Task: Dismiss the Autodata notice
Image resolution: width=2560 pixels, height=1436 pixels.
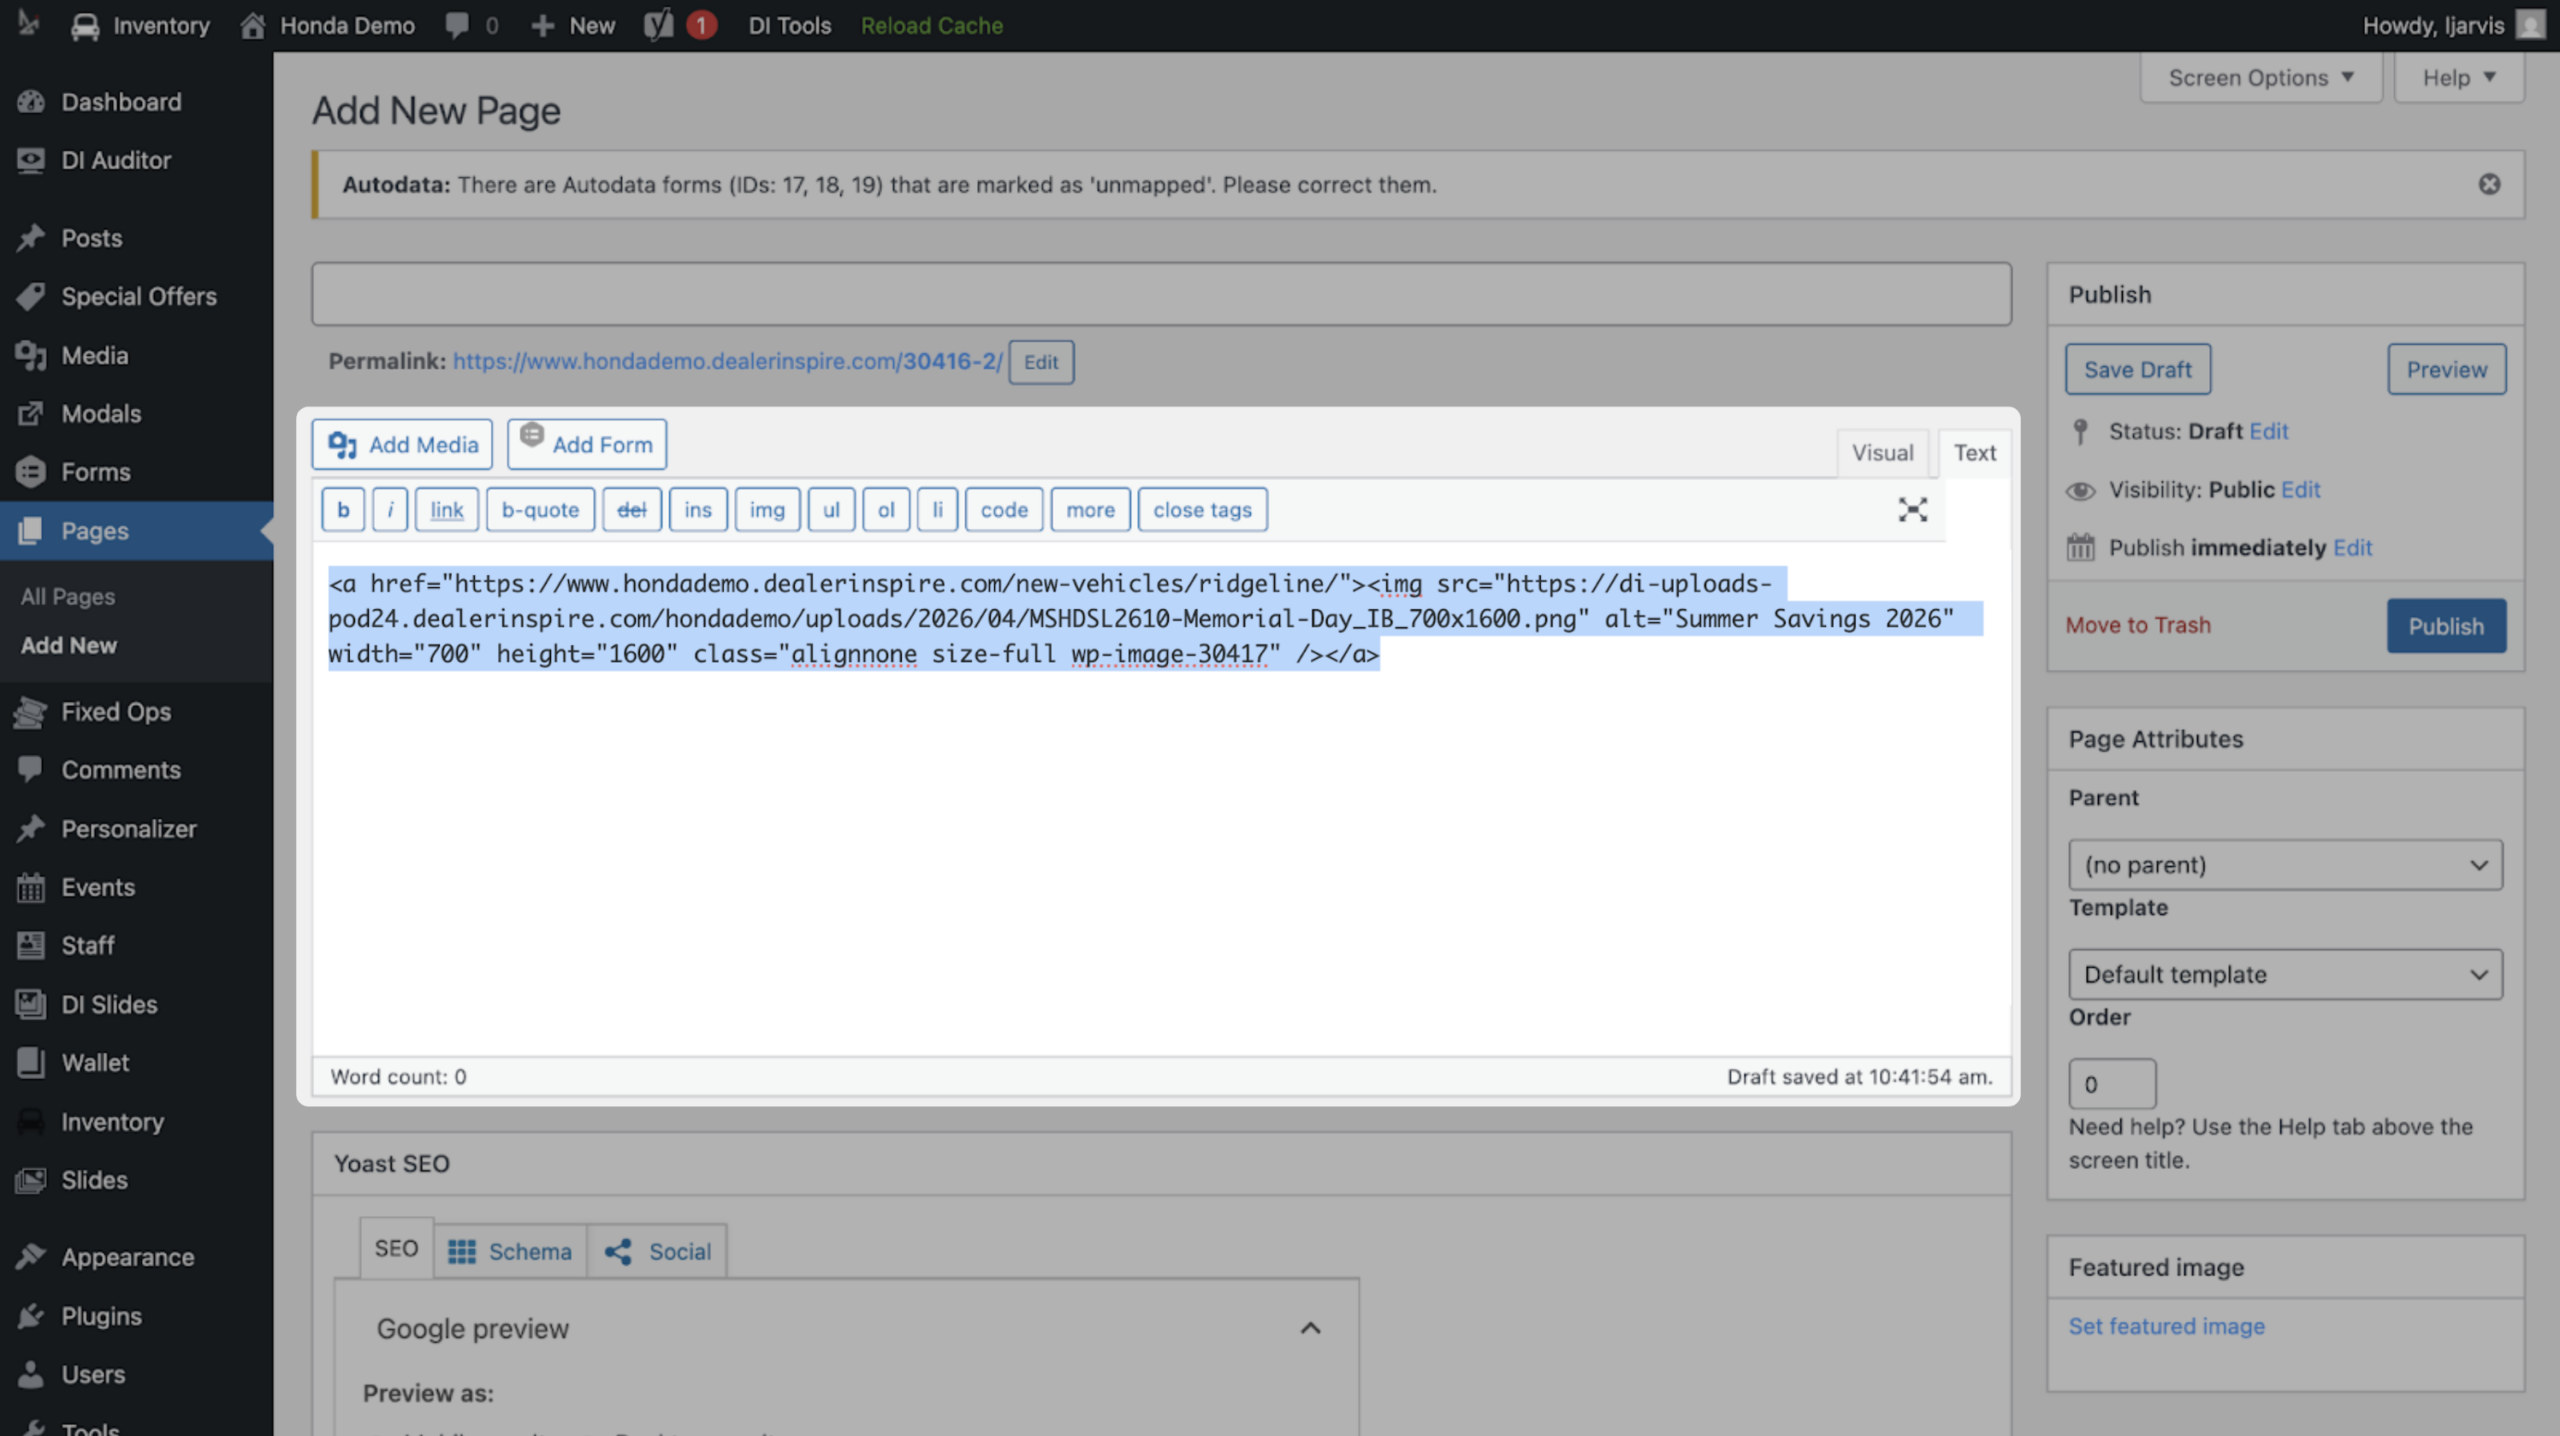Action: [2490, 184]
